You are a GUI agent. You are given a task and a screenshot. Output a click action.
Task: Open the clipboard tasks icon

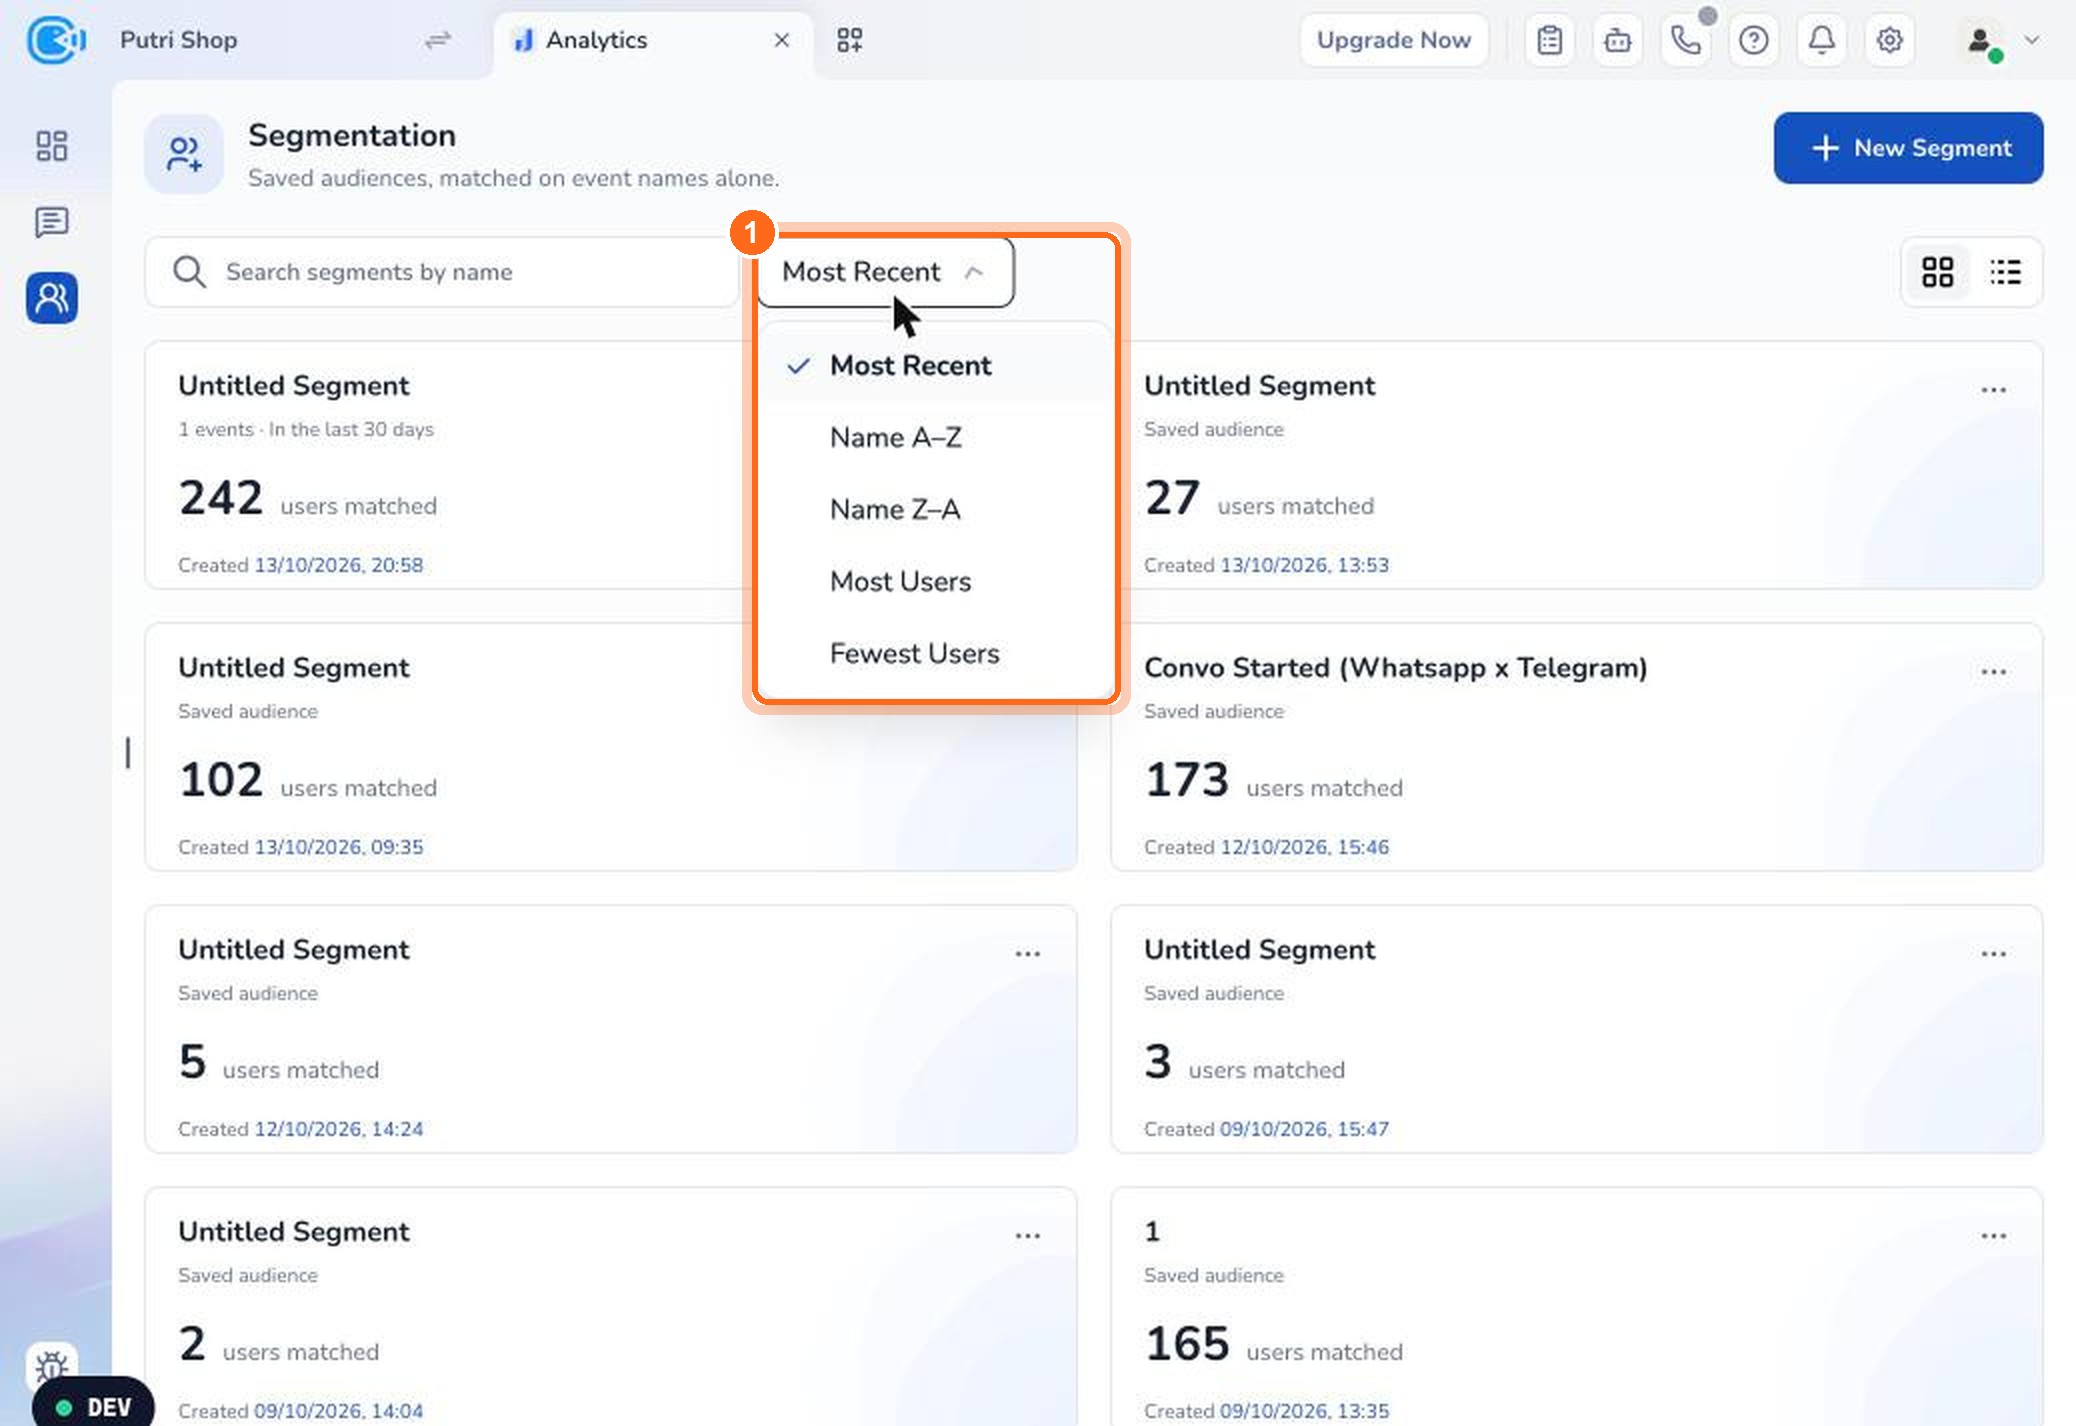pyautogui.click(x=1550, y=40)
